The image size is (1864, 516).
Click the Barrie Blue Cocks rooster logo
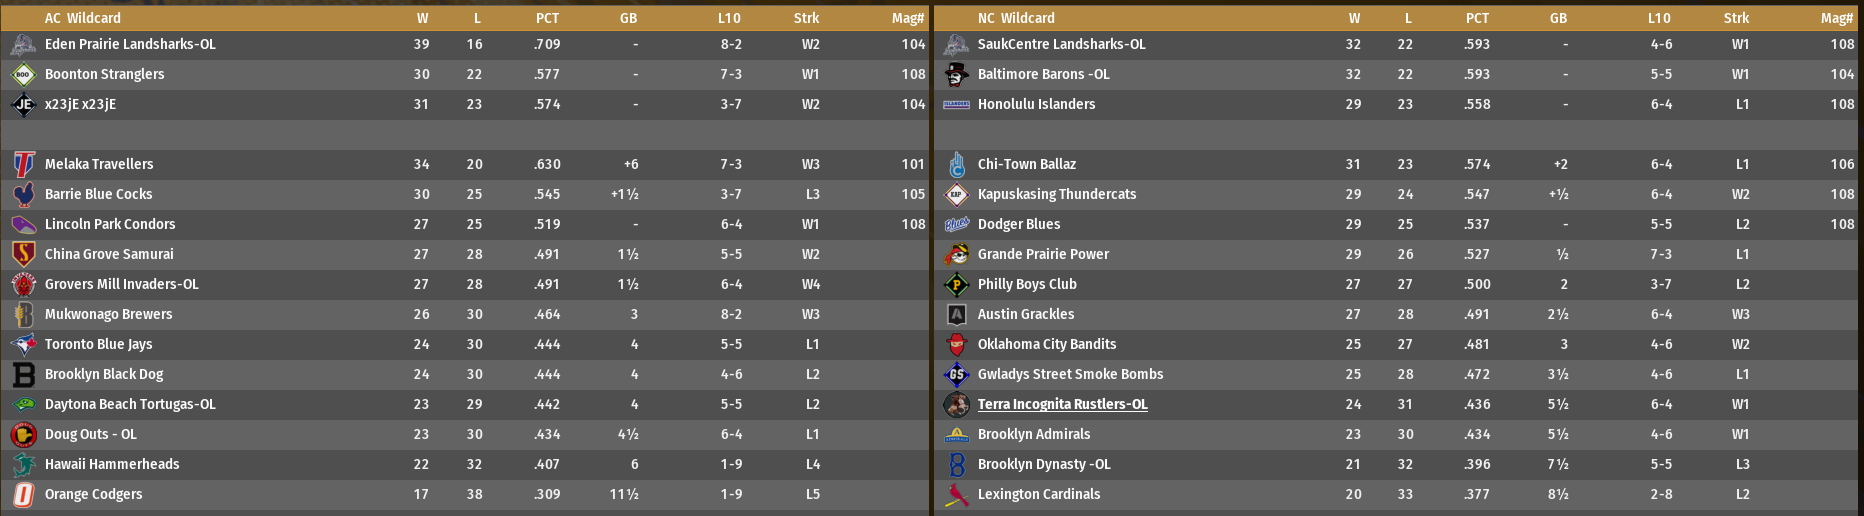click(x=23, y=195)
